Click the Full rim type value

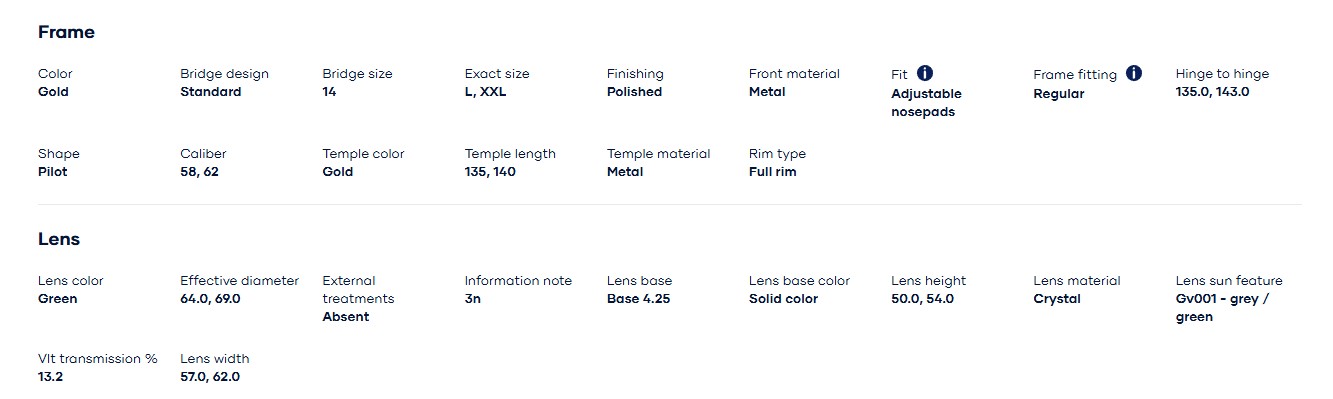click(772, 172)
